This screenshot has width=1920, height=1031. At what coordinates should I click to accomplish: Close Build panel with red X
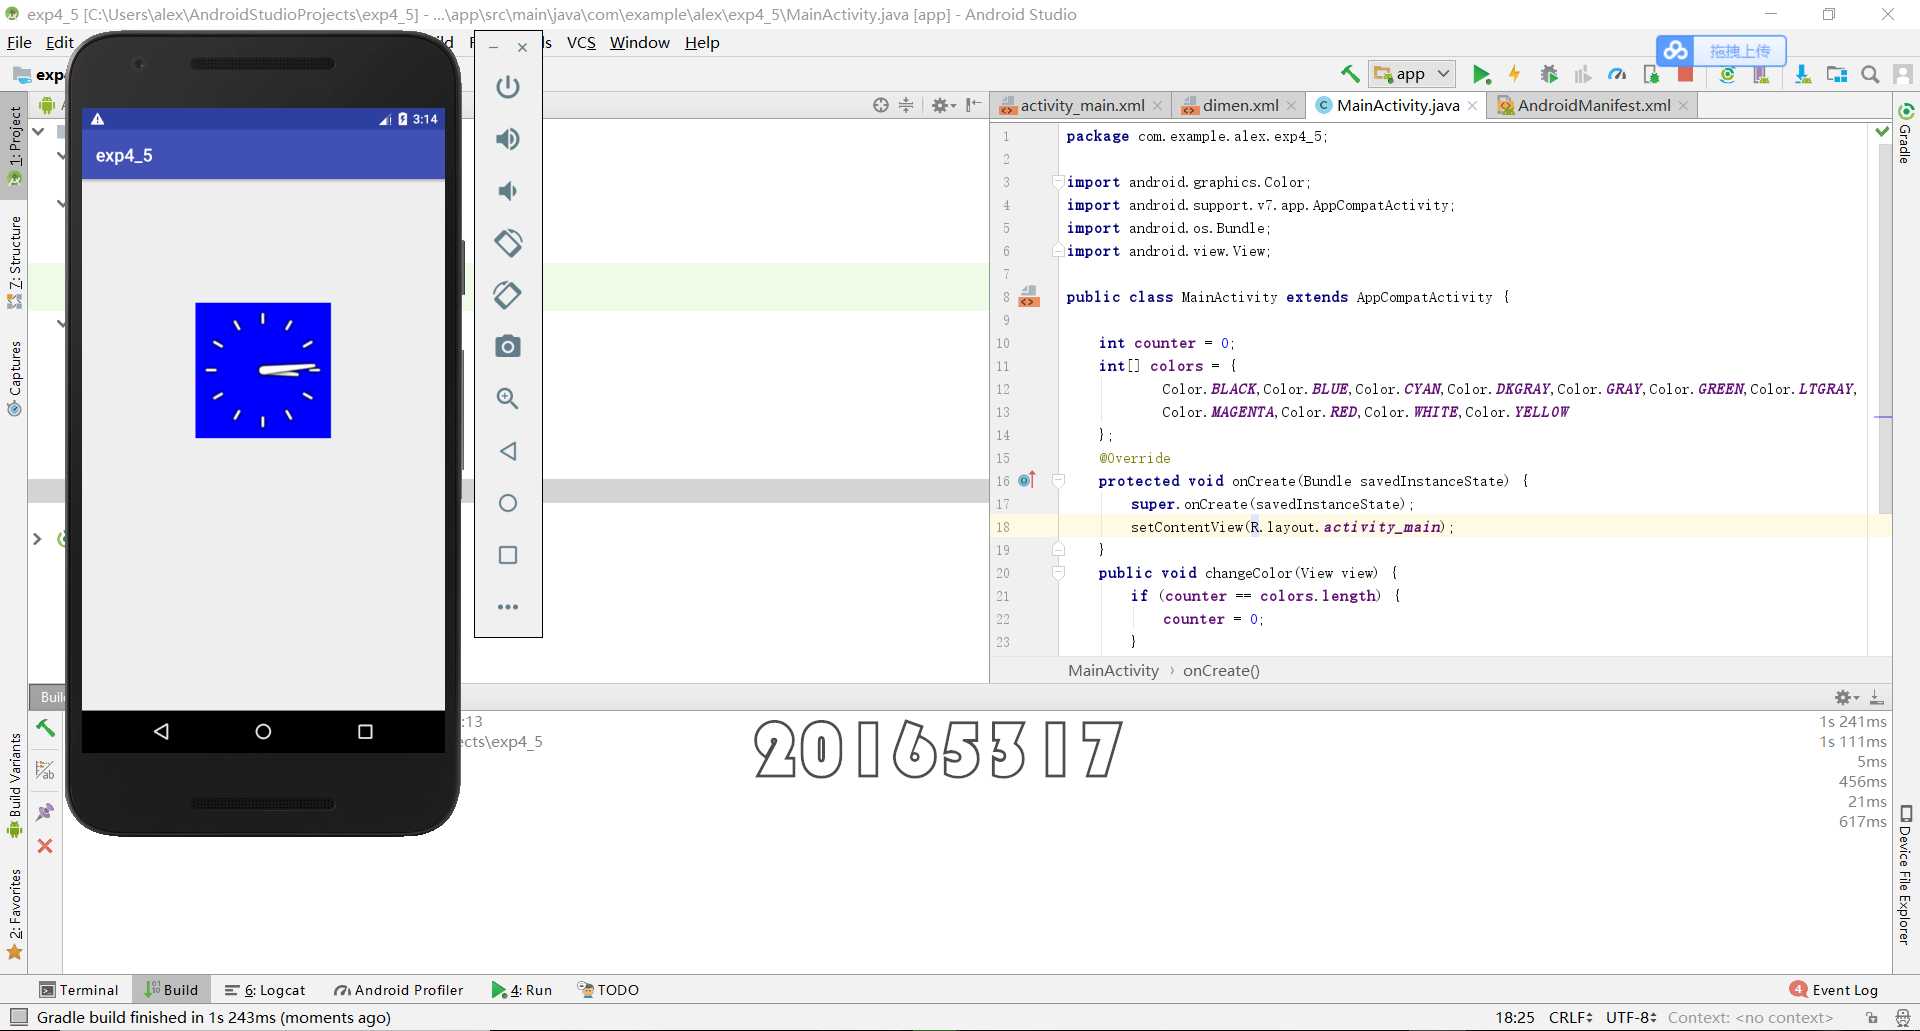pyautogui.click(x=45, y=846)
